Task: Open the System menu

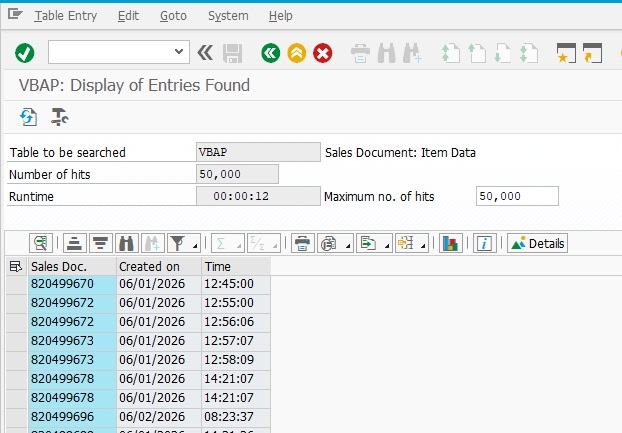Action: pos(228,16)
